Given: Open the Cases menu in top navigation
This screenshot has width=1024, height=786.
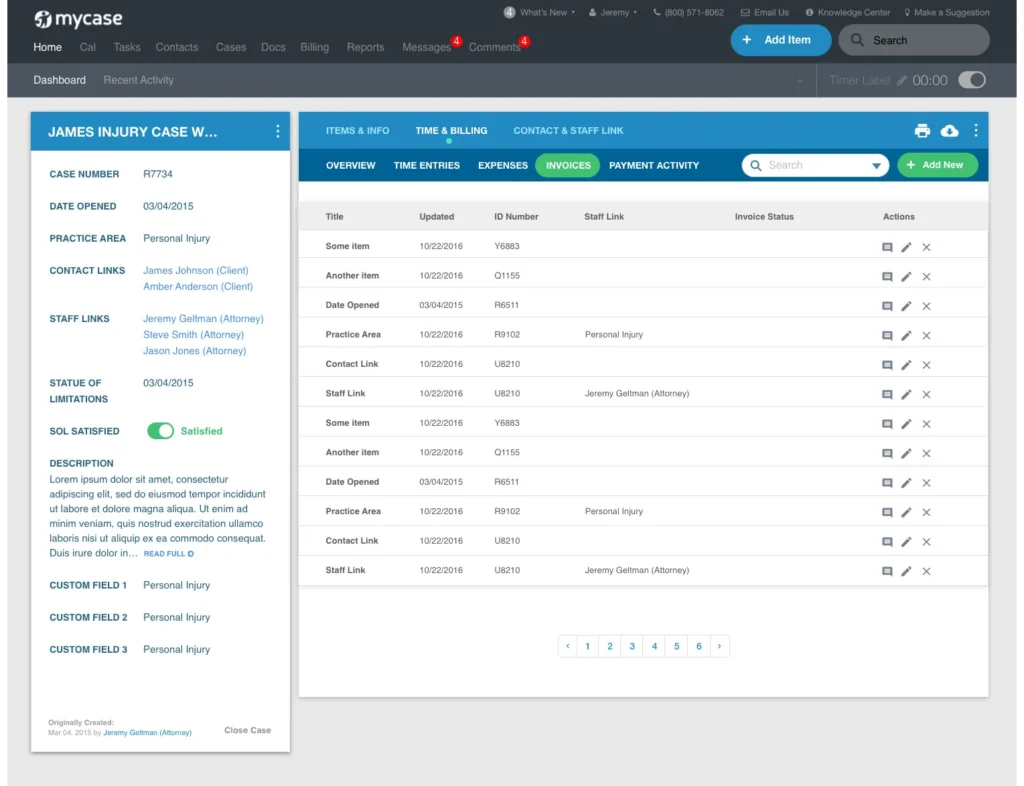Looking at the screenshot, I should [x=231, y=47].
